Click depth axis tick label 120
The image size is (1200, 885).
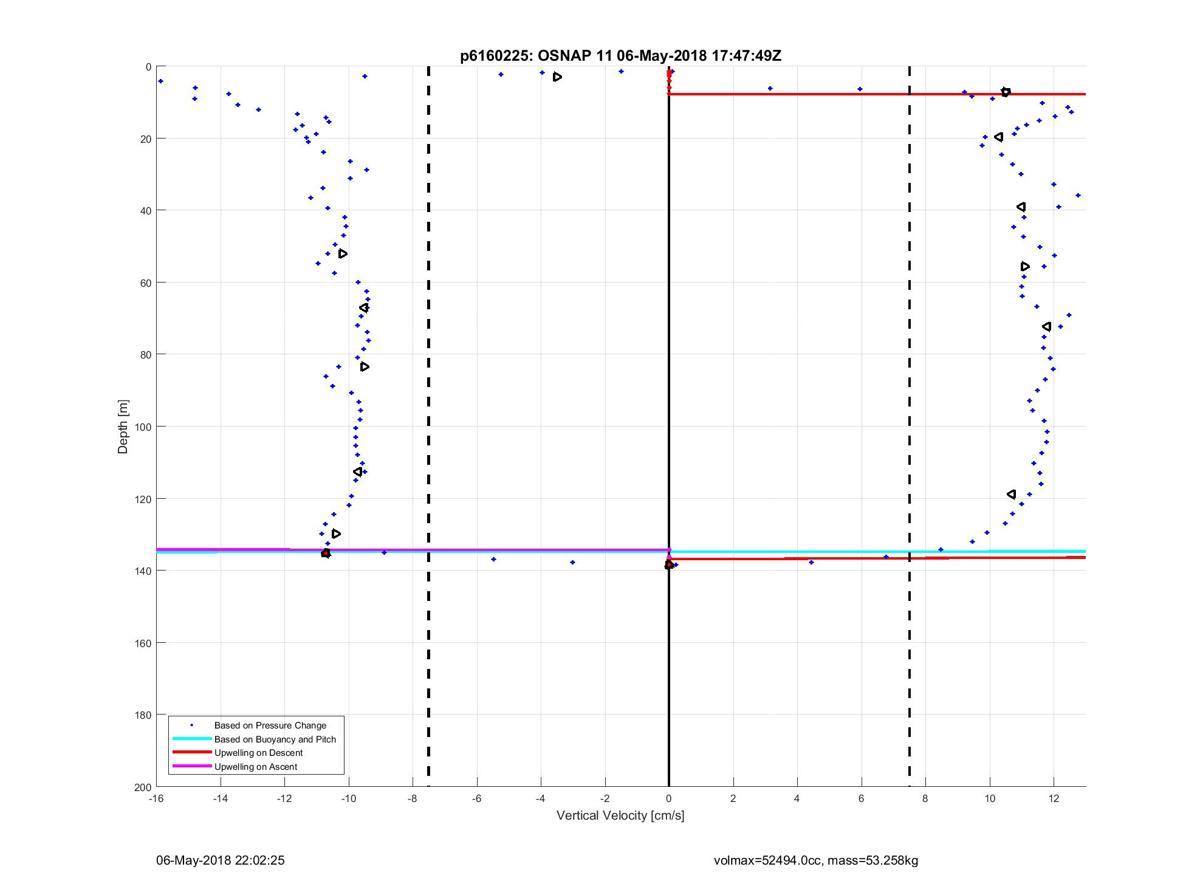(x=142, y=499)
